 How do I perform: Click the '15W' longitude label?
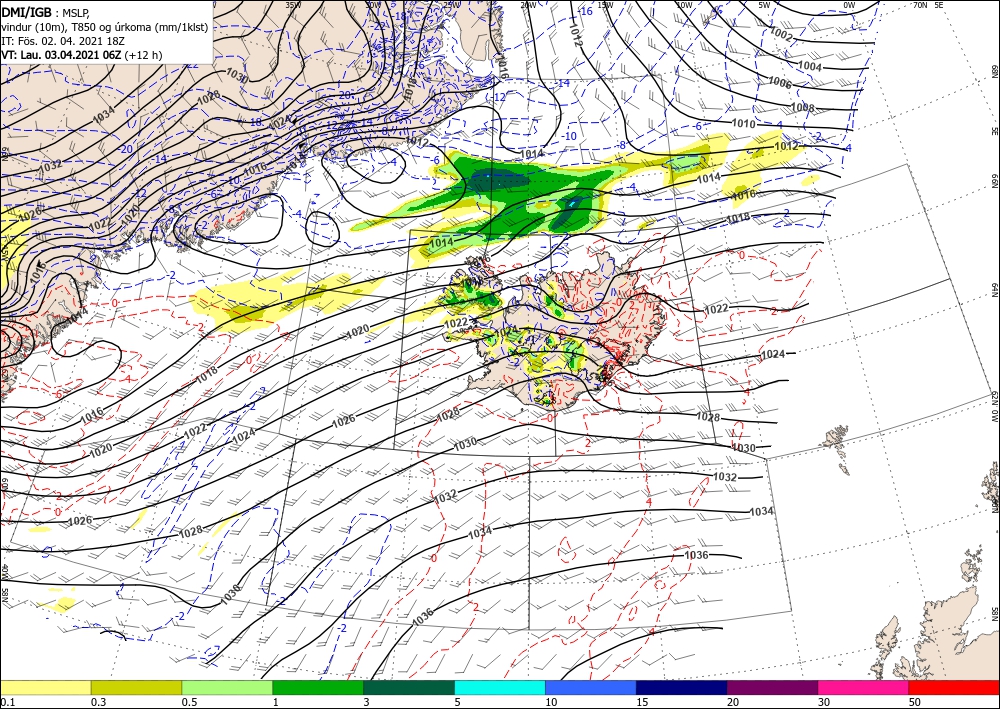[x=605, y=5]
